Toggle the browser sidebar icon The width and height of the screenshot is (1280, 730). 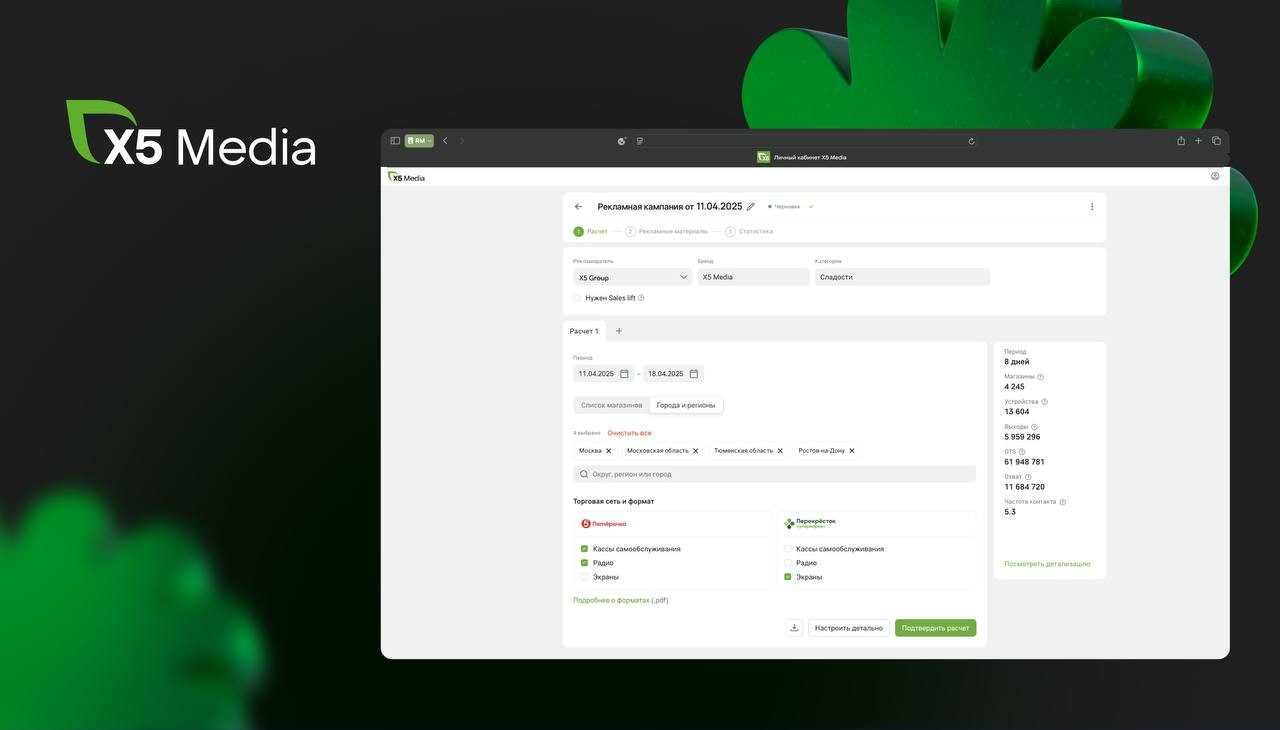395,141
